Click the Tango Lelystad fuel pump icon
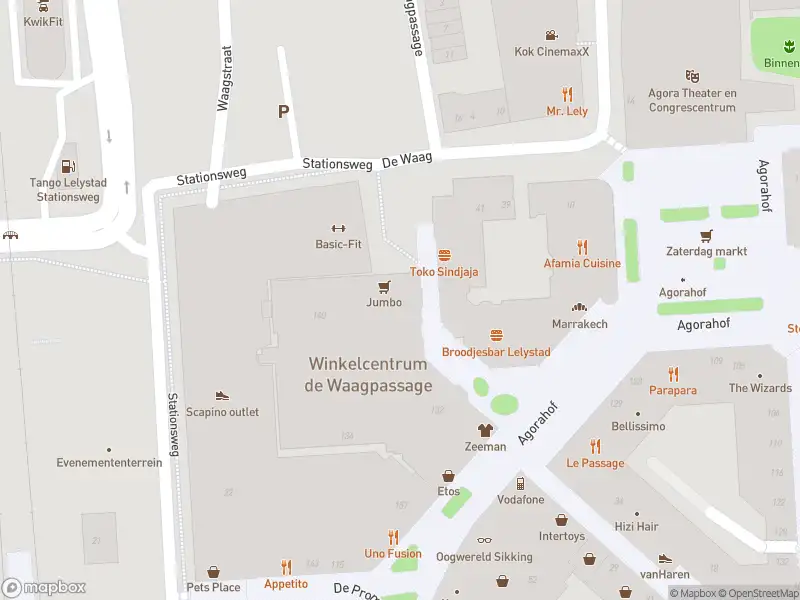 [68, 166]
